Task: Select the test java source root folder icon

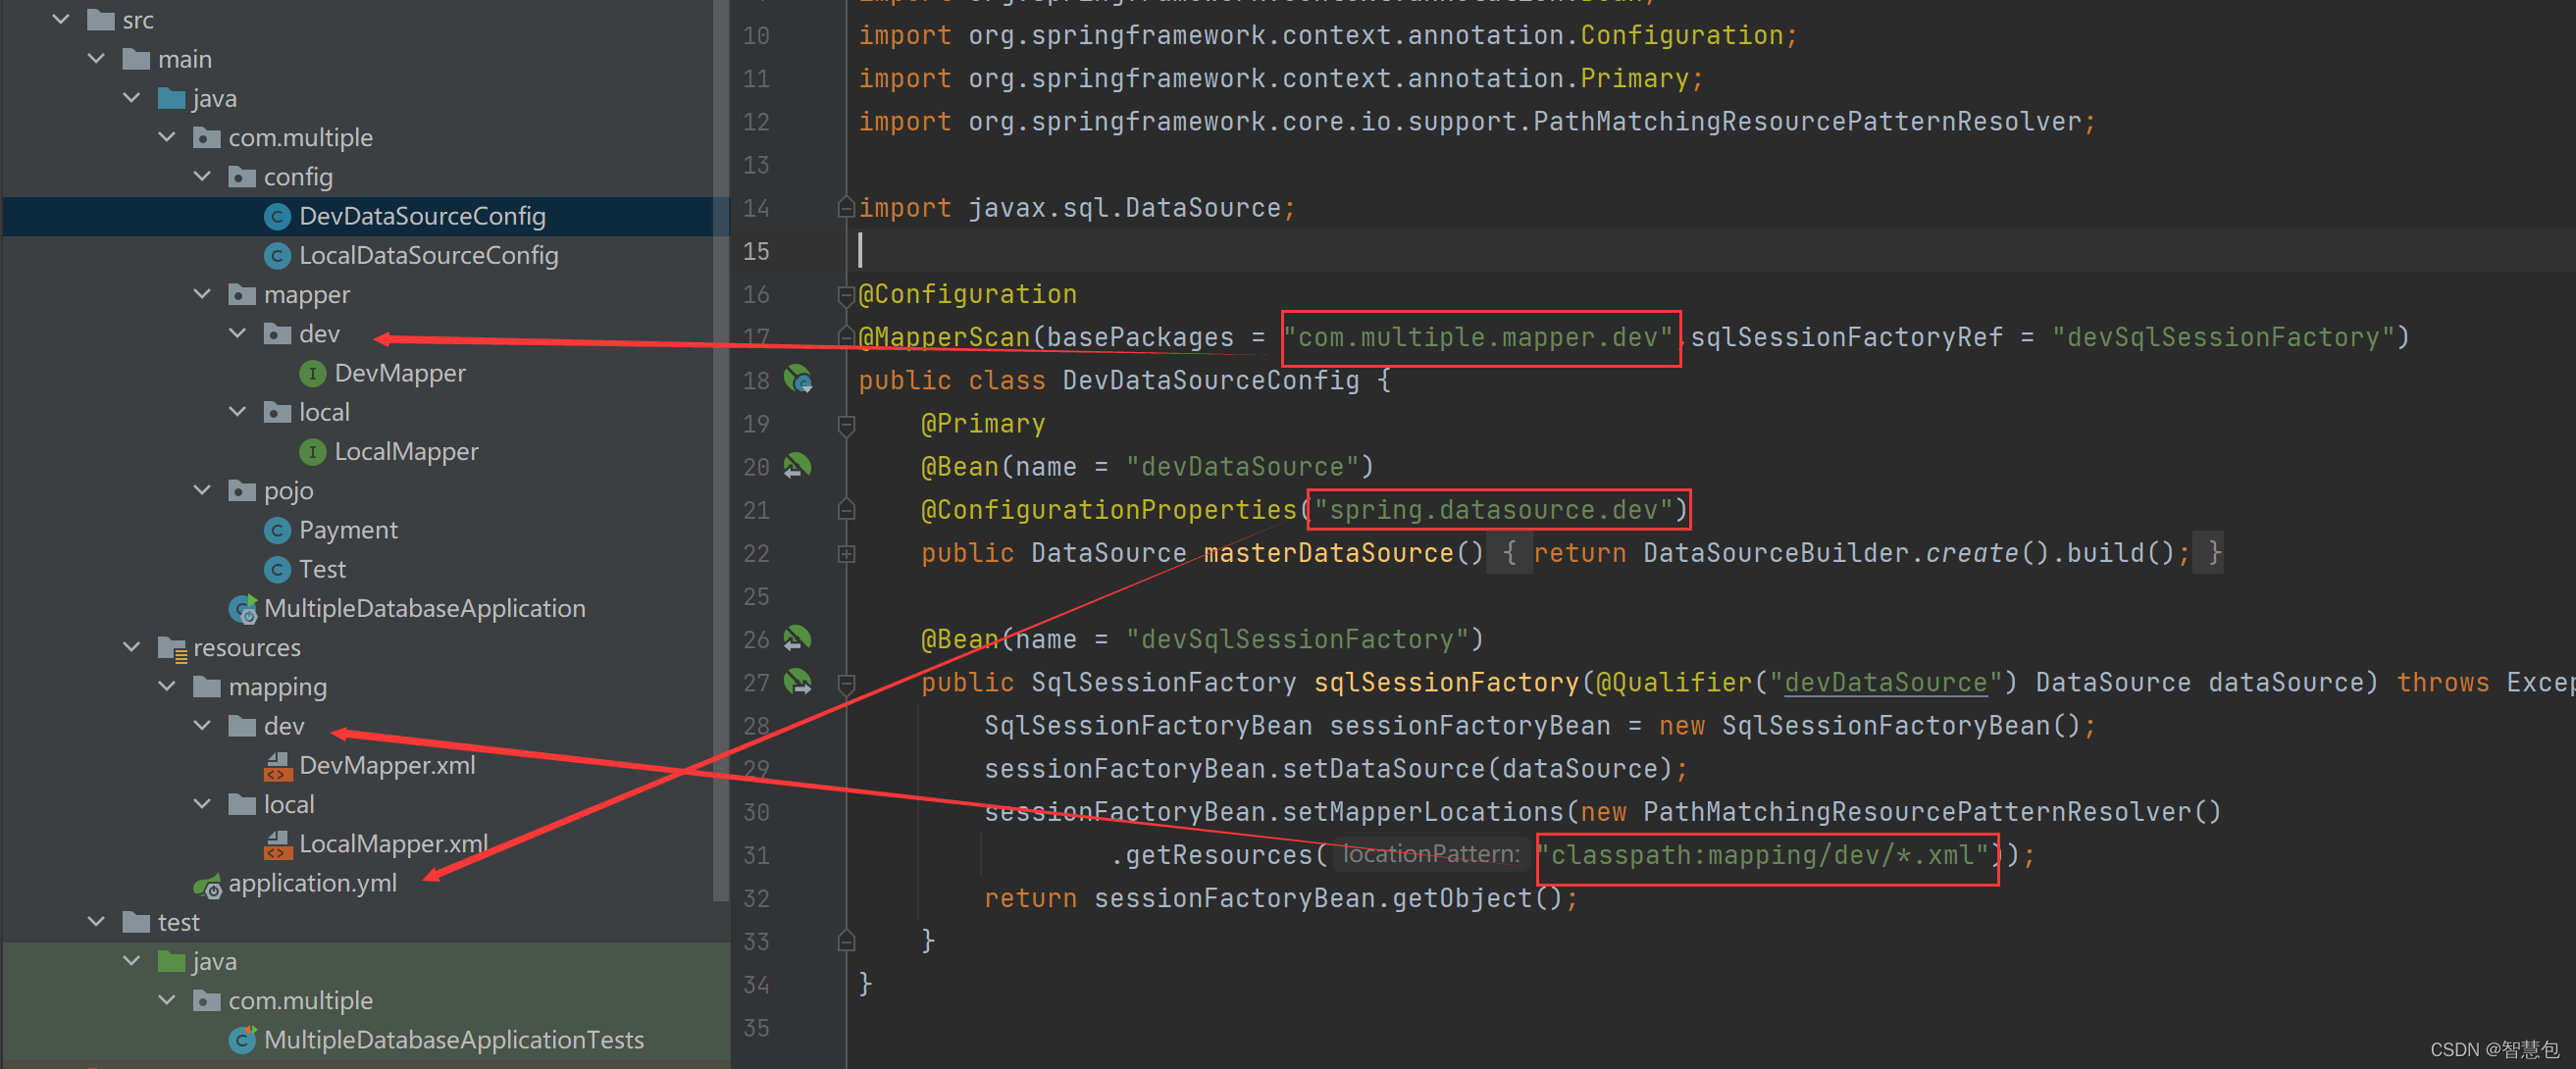Action: coord(171,961)
